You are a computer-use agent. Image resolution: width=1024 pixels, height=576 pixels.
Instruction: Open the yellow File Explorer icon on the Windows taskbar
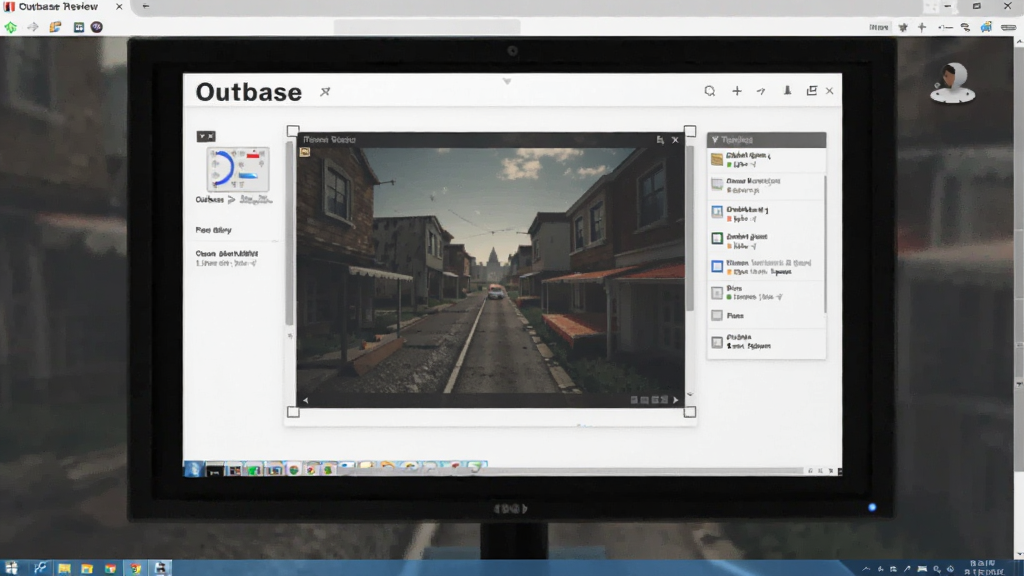(x=64, y=568)
